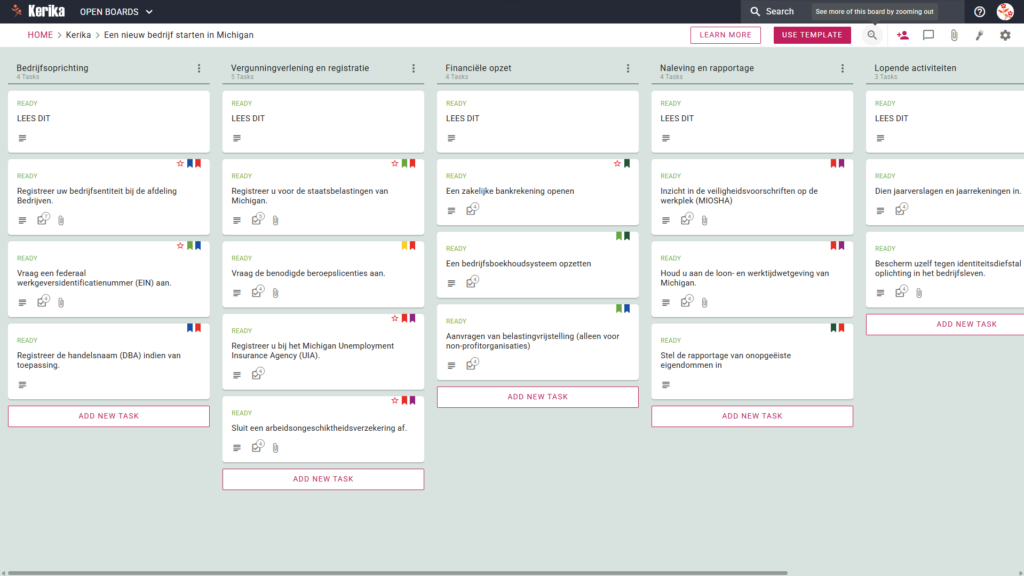
Task: Click the Kerika logo
Action: click(x=38, y=11)
